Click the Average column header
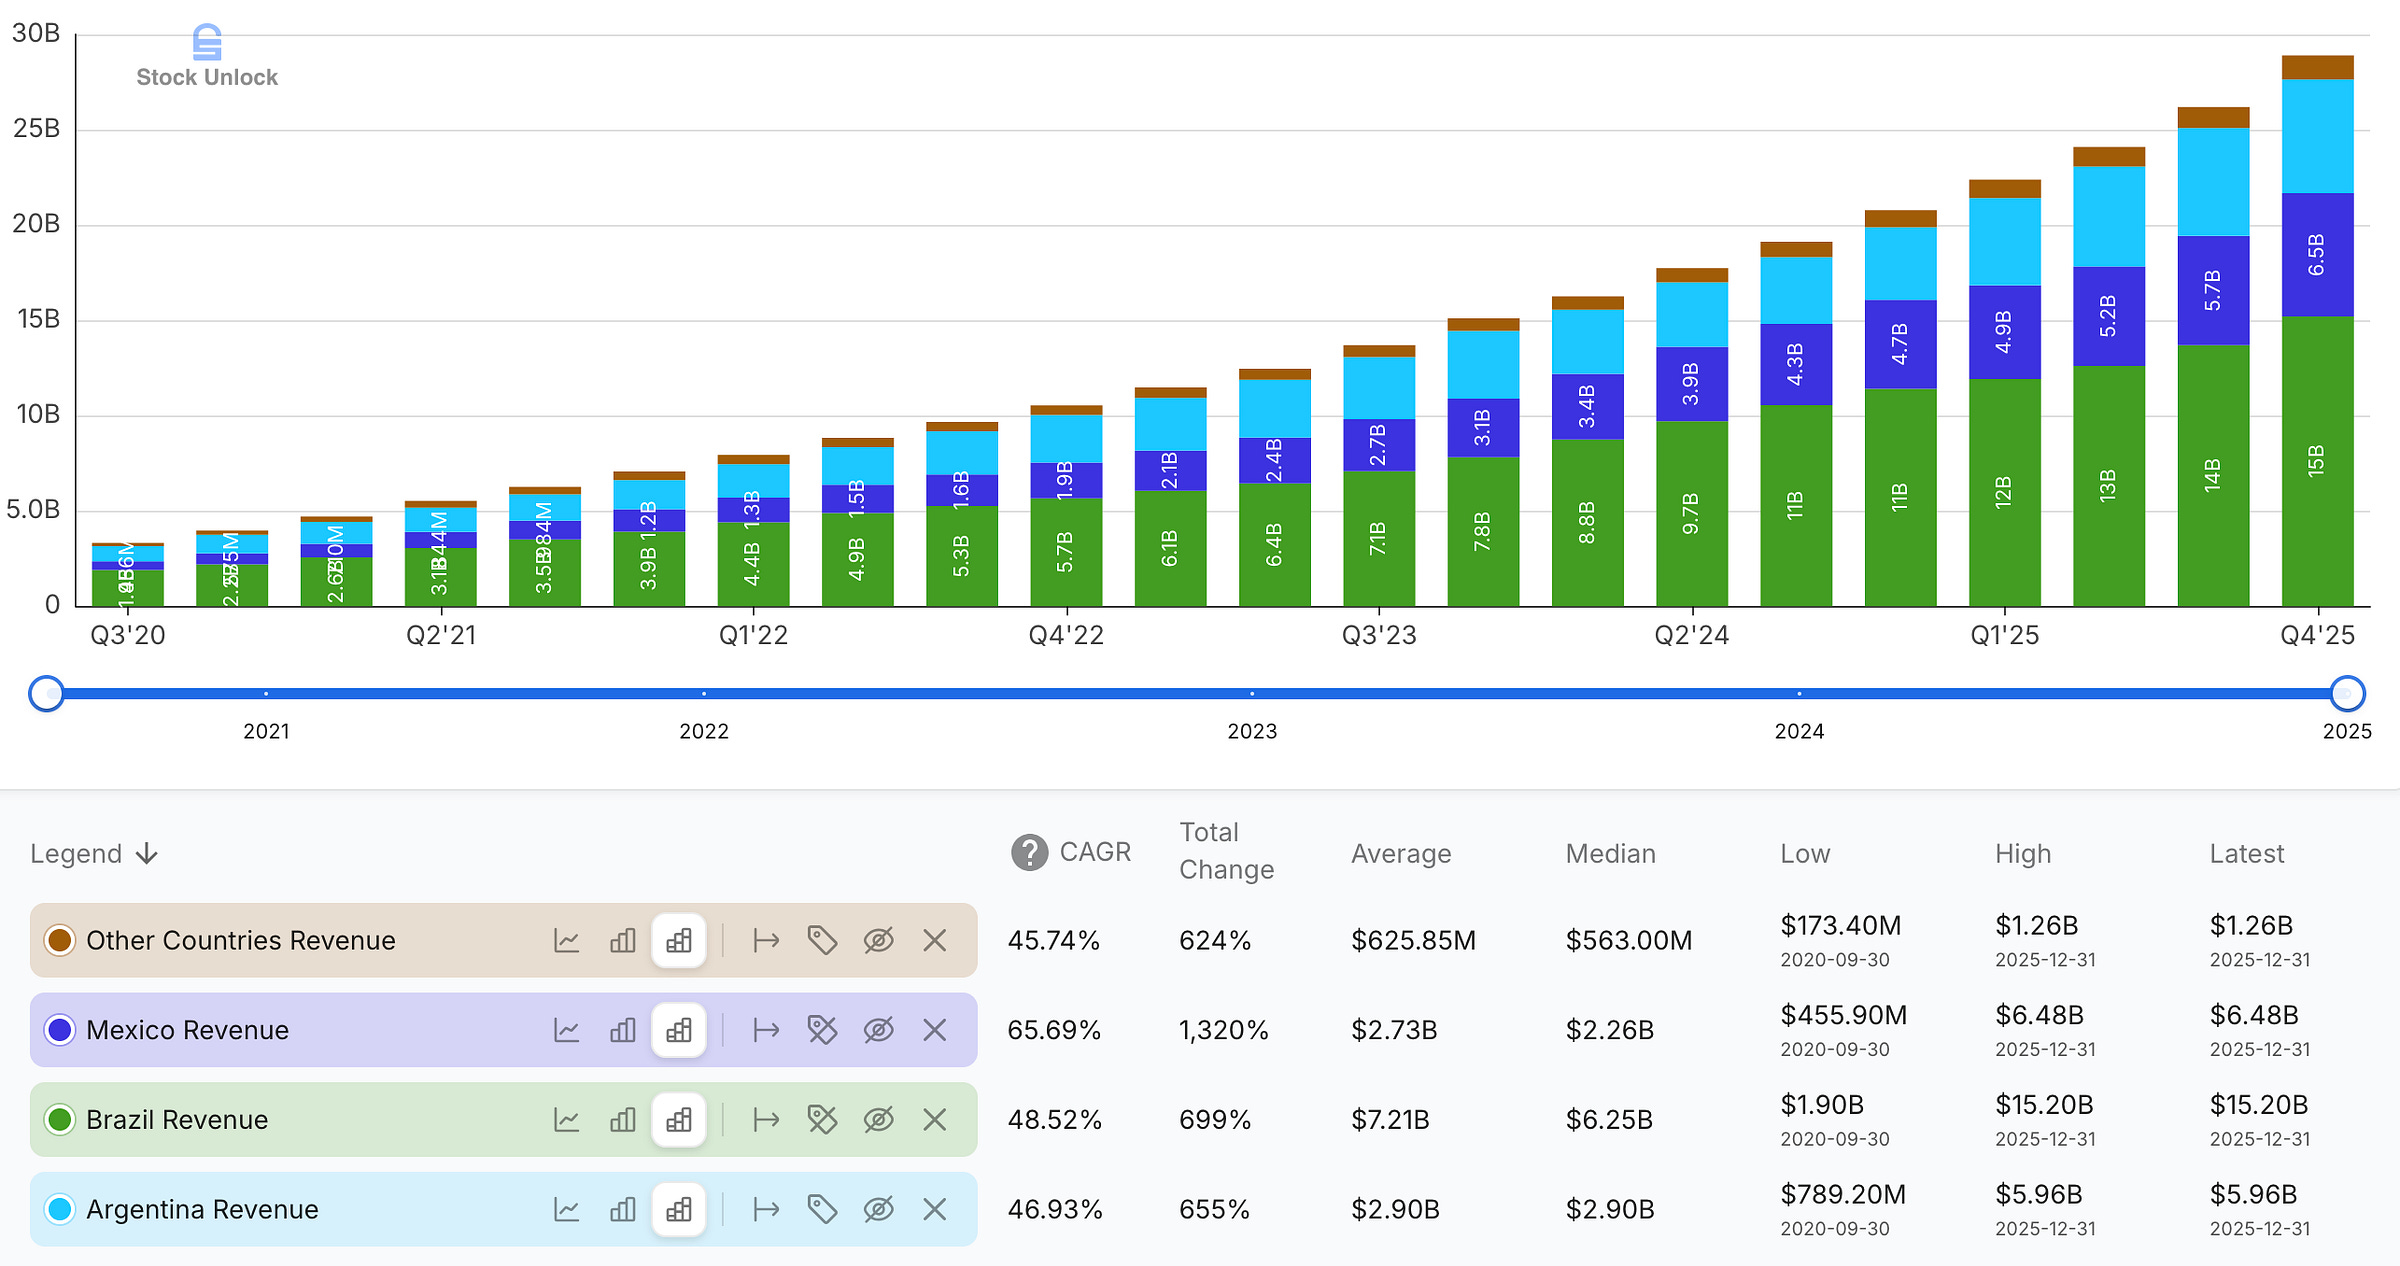This screenshot has height=1266, width=2400. coord(1400,854)
